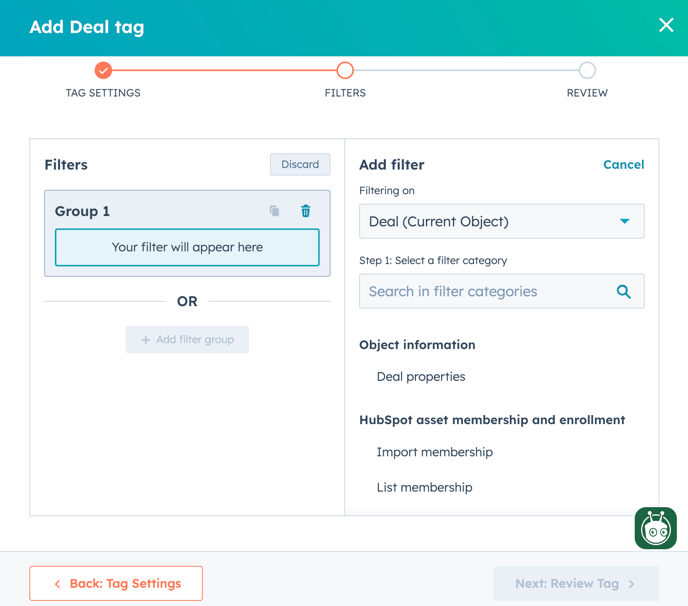The width and height of the screenshot is (688, 606).
Task: Click Next: Review Tag button
Action: (x=576, y=583)
